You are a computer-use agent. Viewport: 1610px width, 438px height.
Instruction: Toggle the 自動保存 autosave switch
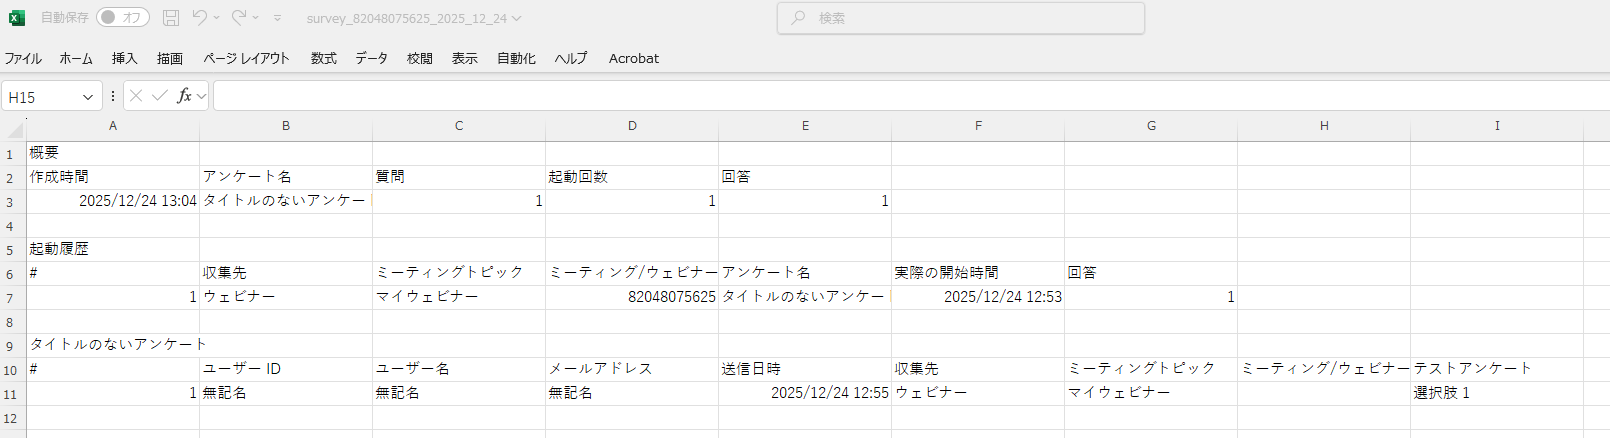[123, 18]
